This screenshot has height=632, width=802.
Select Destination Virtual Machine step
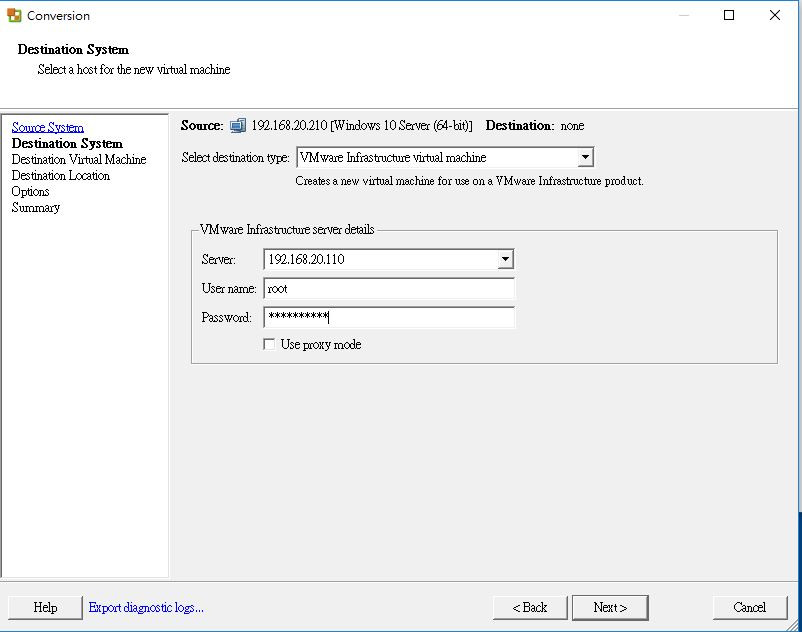tap(79, 160)
